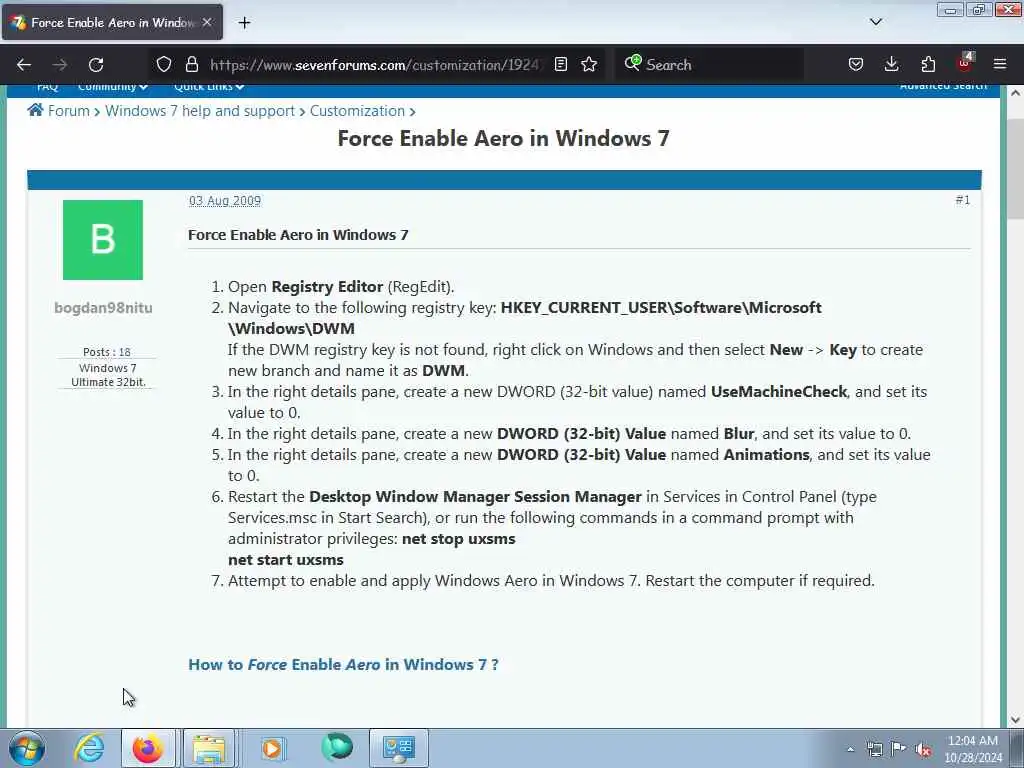Click the URL address field
The image size is (1024, 768).
click(x=375, y=65)
